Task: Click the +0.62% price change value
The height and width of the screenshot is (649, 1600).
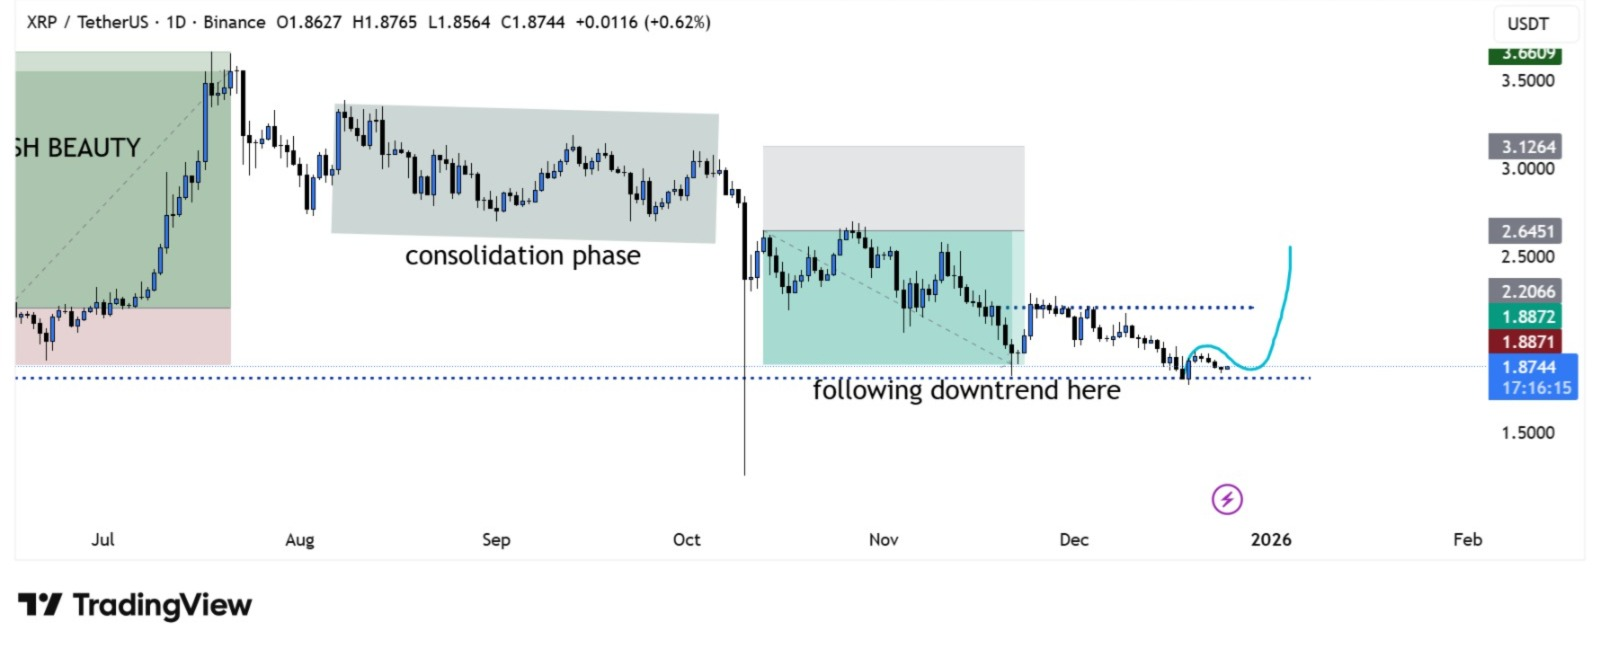Action: click(x=679, y=22)
